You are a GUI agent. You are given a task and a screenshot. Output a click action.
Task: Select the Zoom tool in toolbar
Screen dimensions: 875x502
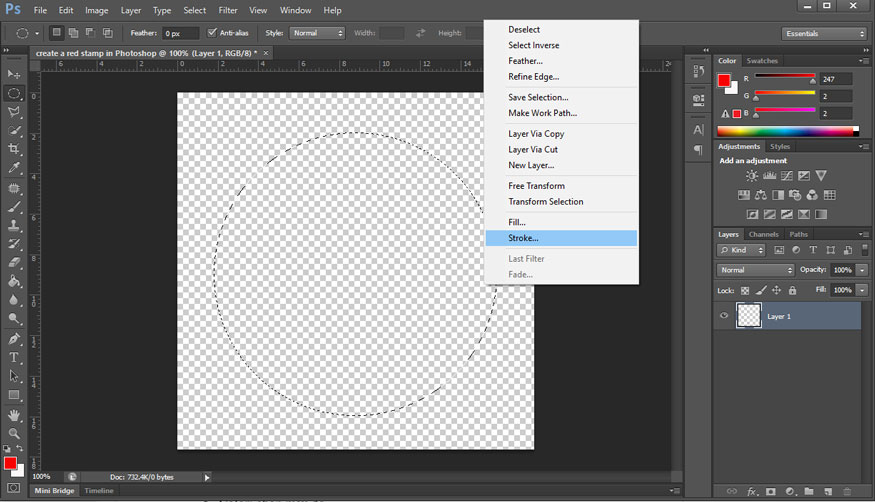14,433
